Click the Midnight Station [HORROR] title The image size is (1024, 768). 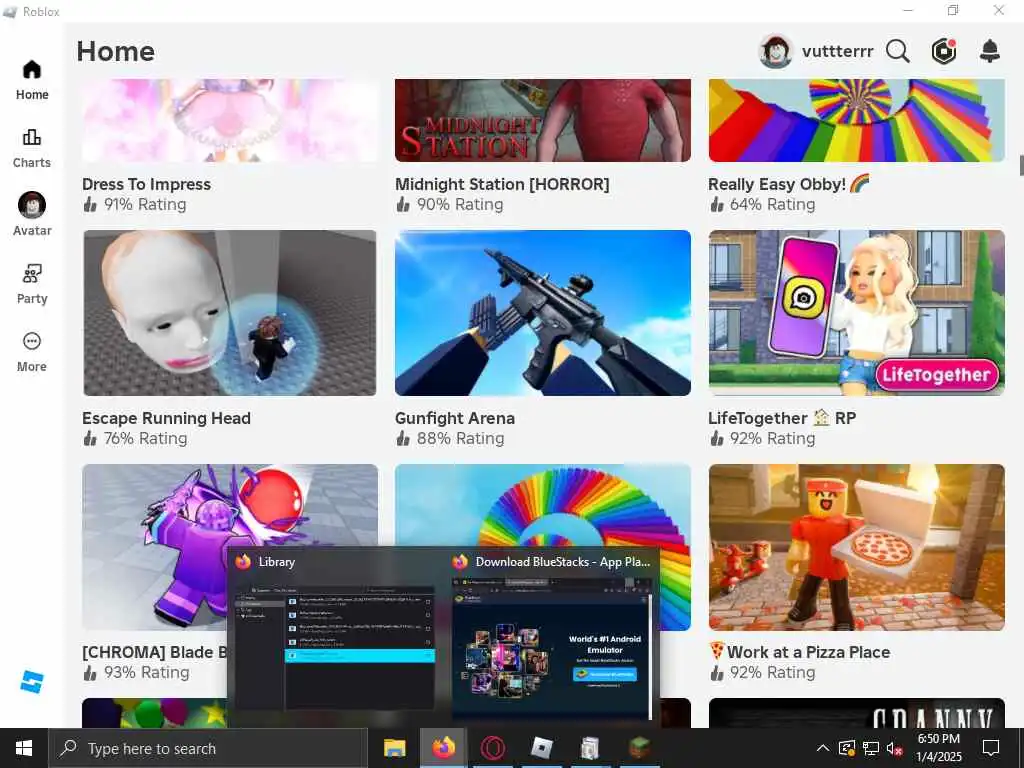click(x=502, y=184)
